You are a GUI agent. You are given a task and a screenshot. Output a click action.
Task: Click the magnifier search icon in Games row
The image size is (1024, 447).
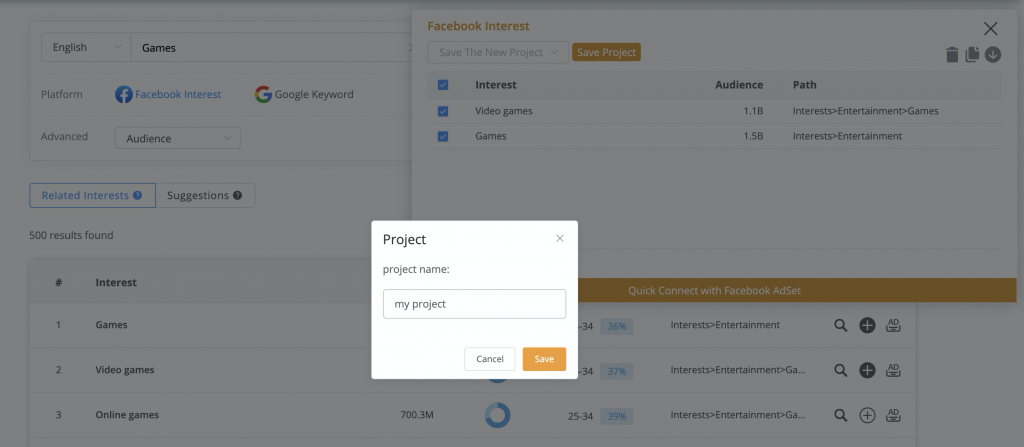tap(840, 325)
